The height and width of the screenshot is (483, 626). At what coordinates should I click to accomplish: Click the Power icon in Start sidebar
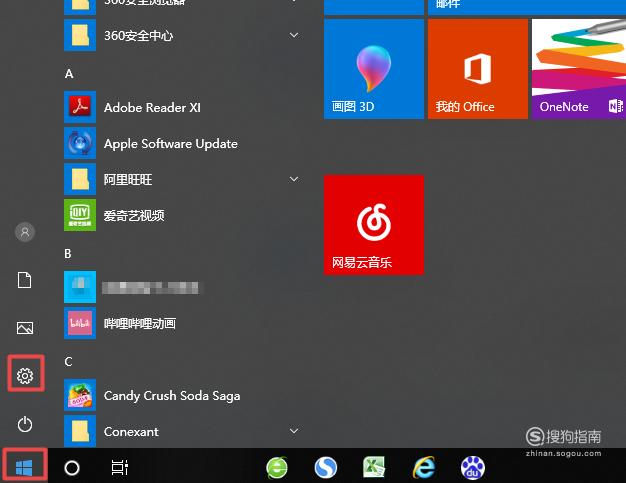[25, 424]
